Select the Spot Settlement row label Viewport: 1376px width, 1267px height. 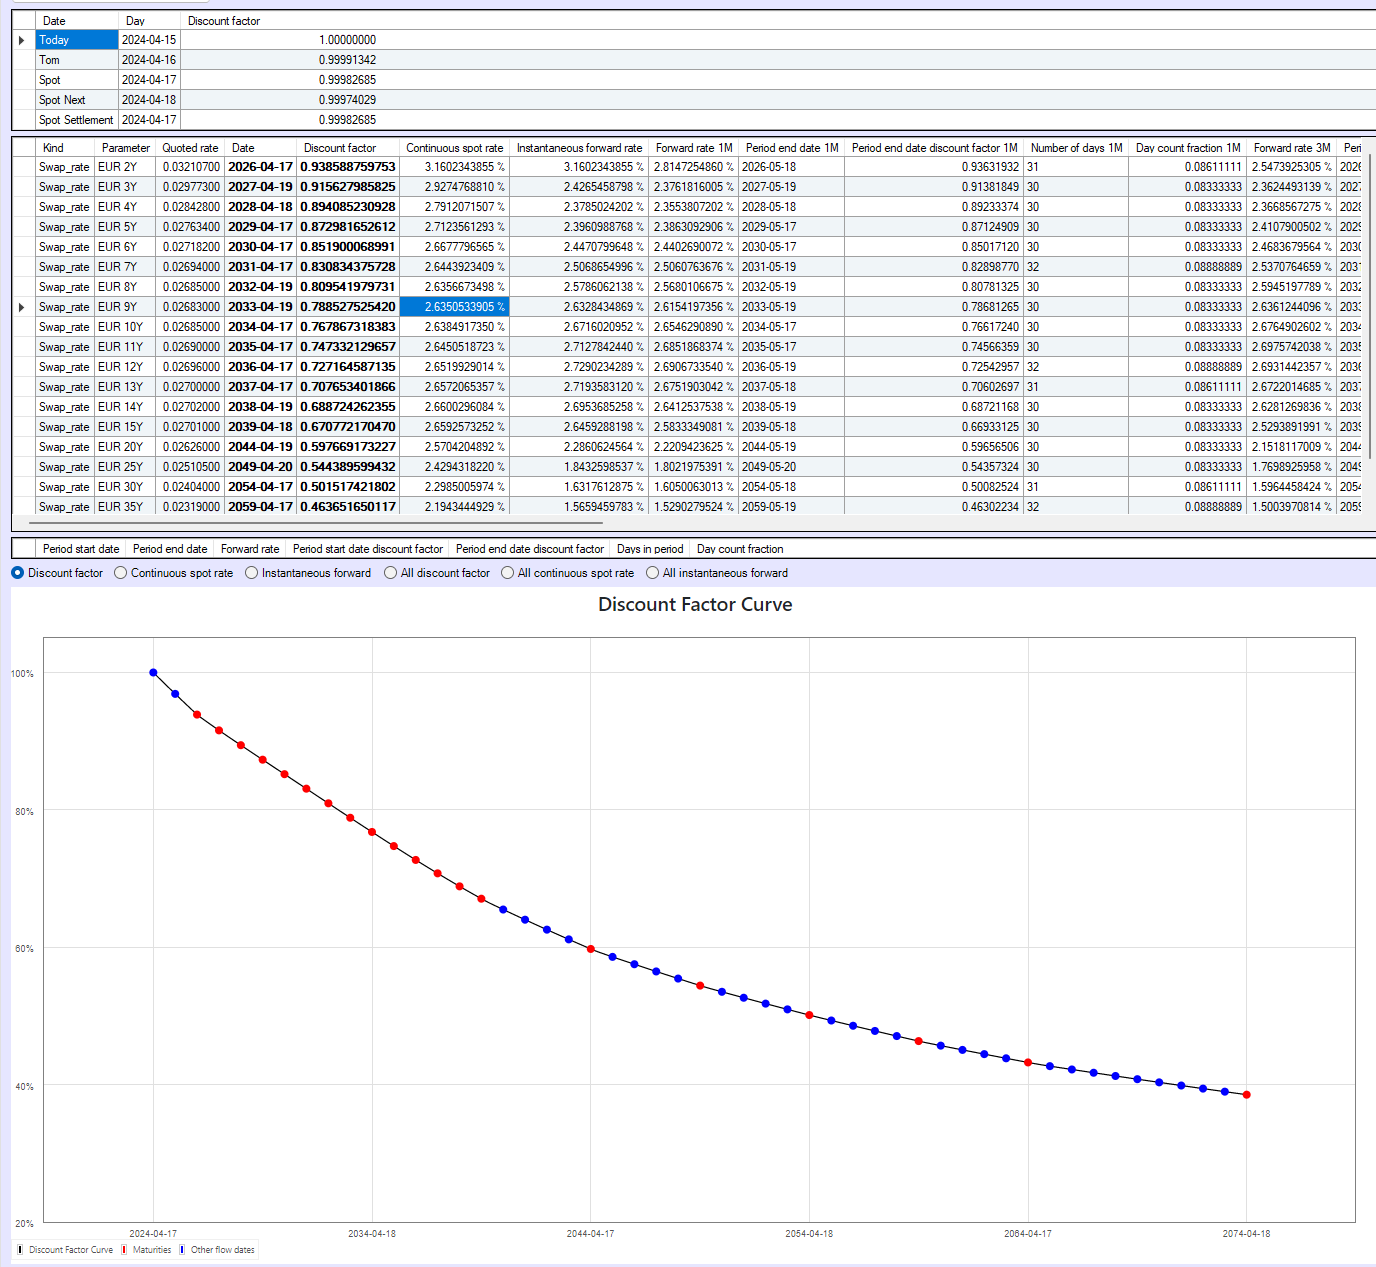77,120
